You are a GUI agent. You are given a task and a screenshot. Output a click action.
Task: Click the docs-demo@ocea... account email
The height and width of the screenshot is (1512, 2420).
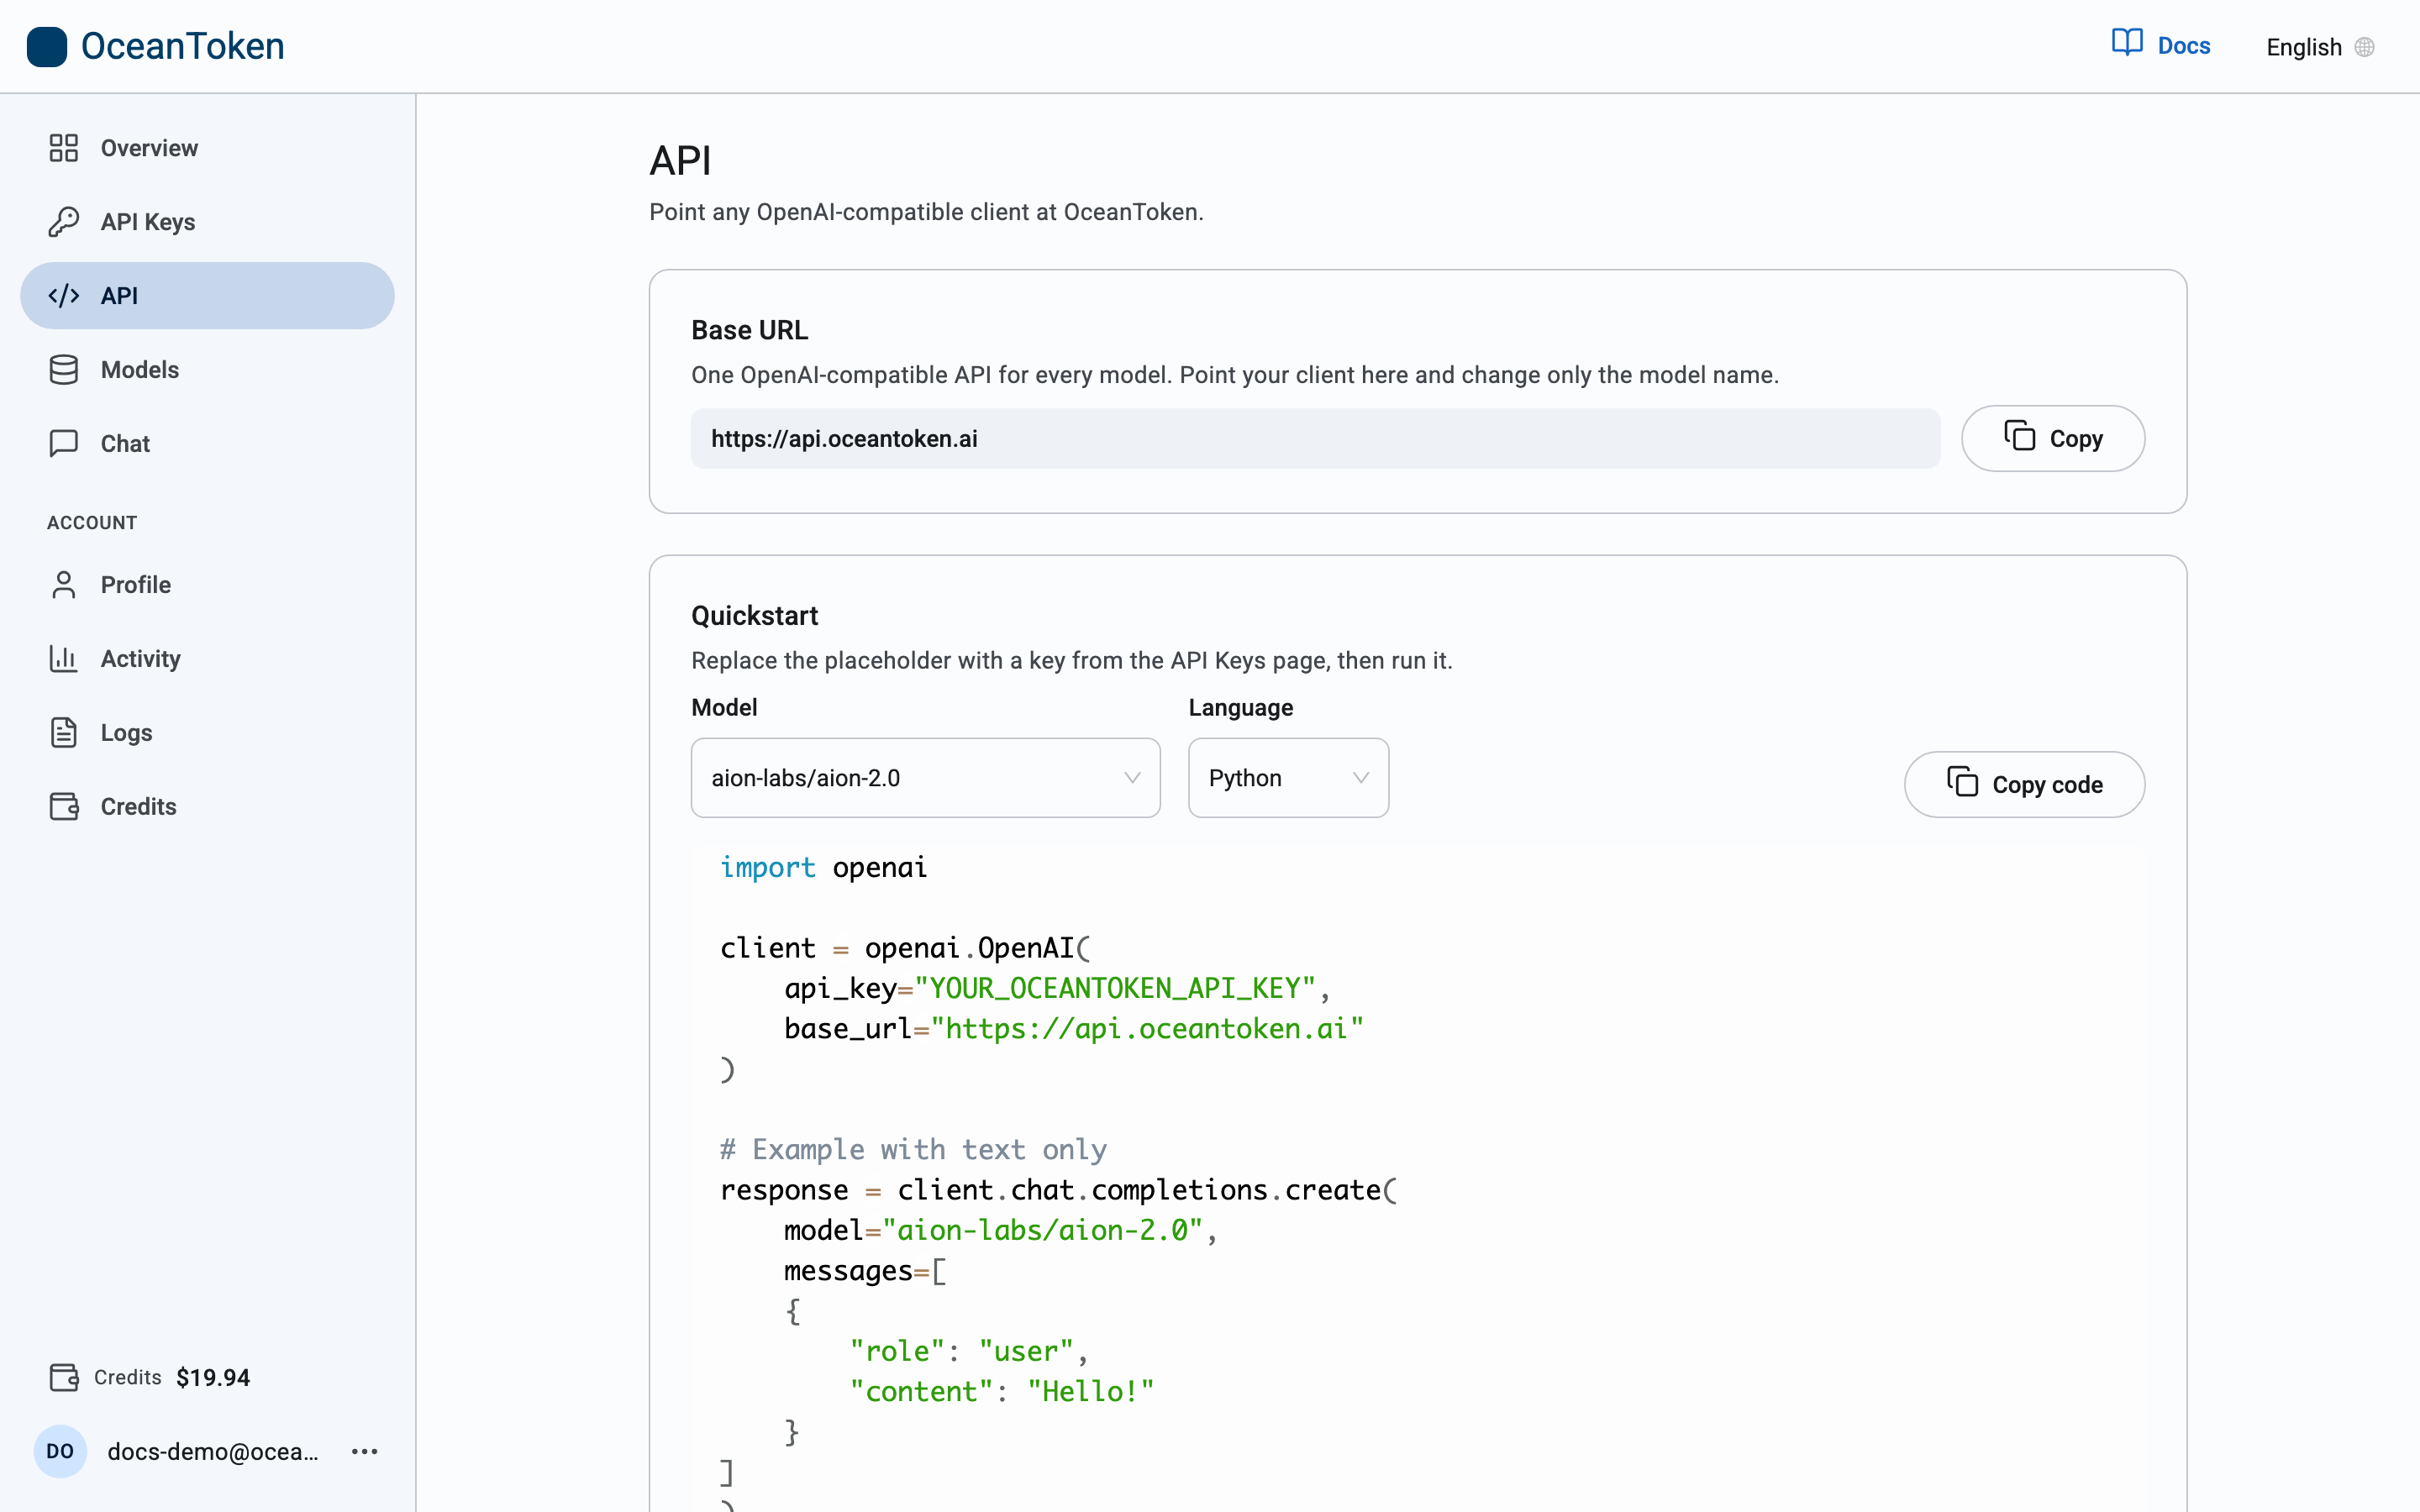click(x=213, y=1451)
